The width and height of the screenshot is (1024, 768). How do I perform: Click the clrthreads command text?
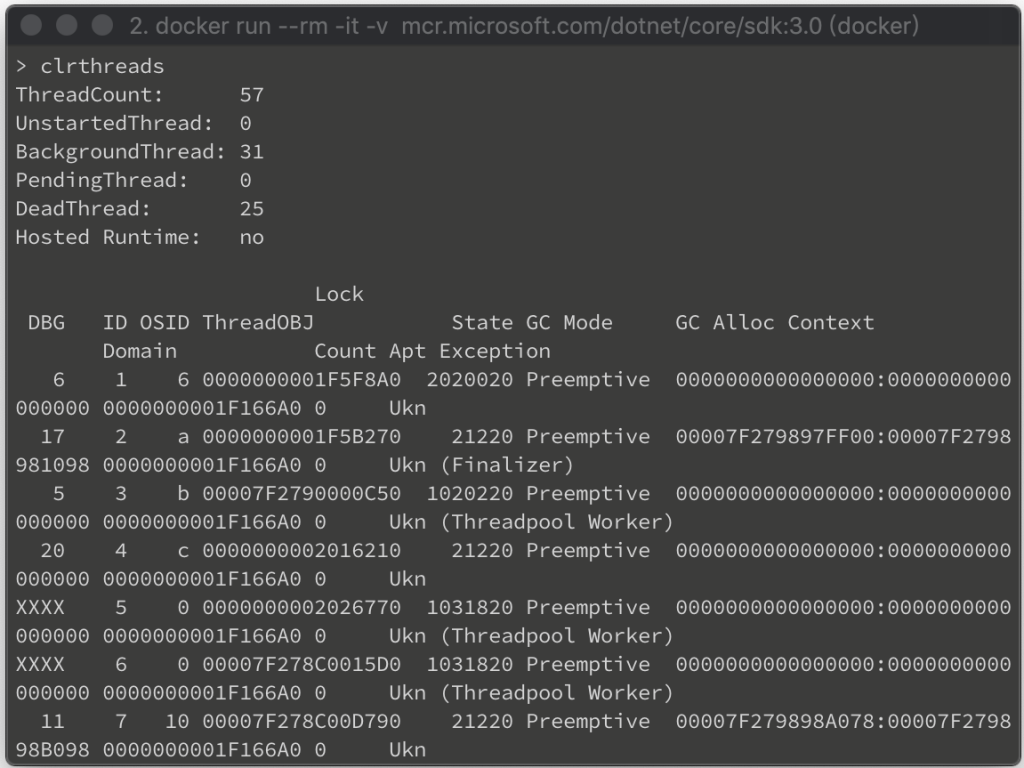(x=102, y=66)
